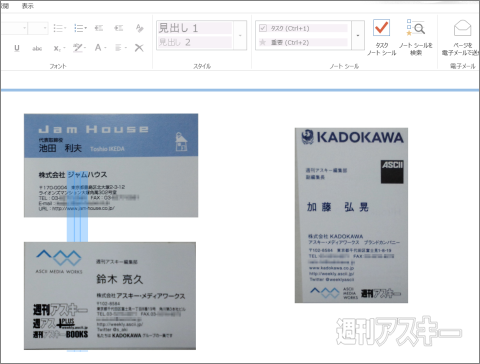Click the delete X icon in Font group
480x364 pixels.
(139, 48)
